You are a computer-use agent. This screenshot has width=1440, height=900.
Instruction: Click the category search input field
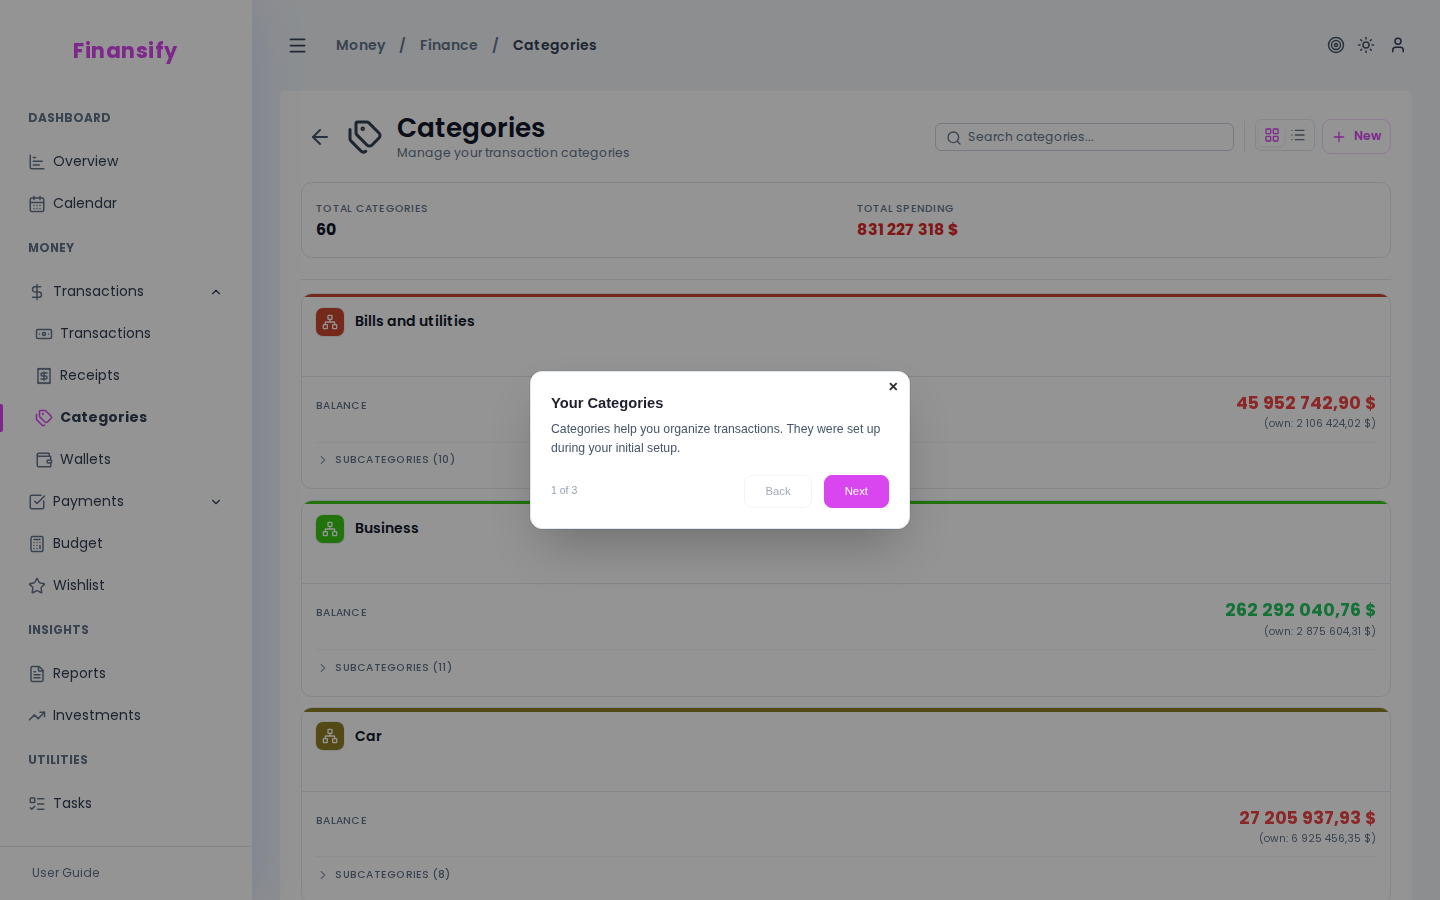point(1084,137)
